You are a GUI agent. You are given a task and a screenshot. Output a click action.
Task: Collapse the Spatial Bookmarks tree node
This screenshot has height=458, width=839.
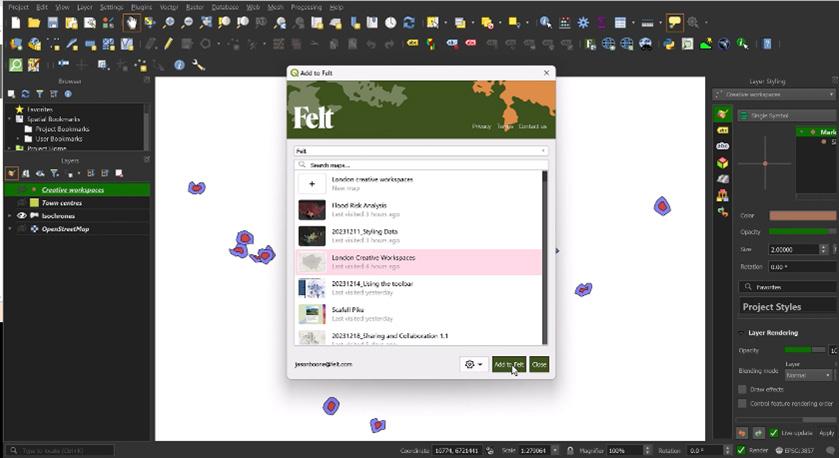[10, 119]
